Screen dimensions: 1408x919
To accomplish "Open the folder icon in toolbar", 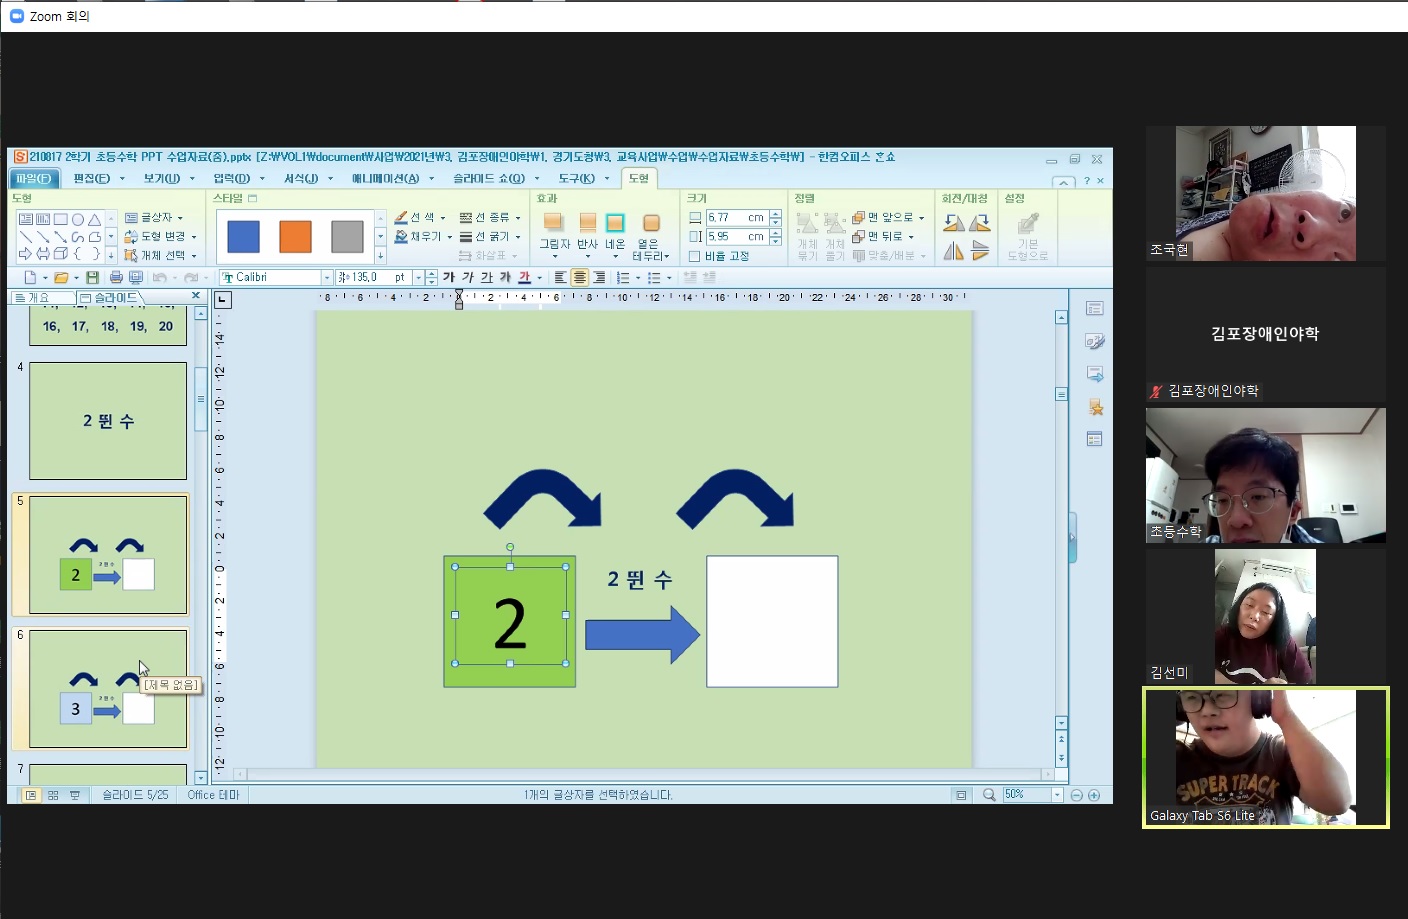I will tap(61, 277).
